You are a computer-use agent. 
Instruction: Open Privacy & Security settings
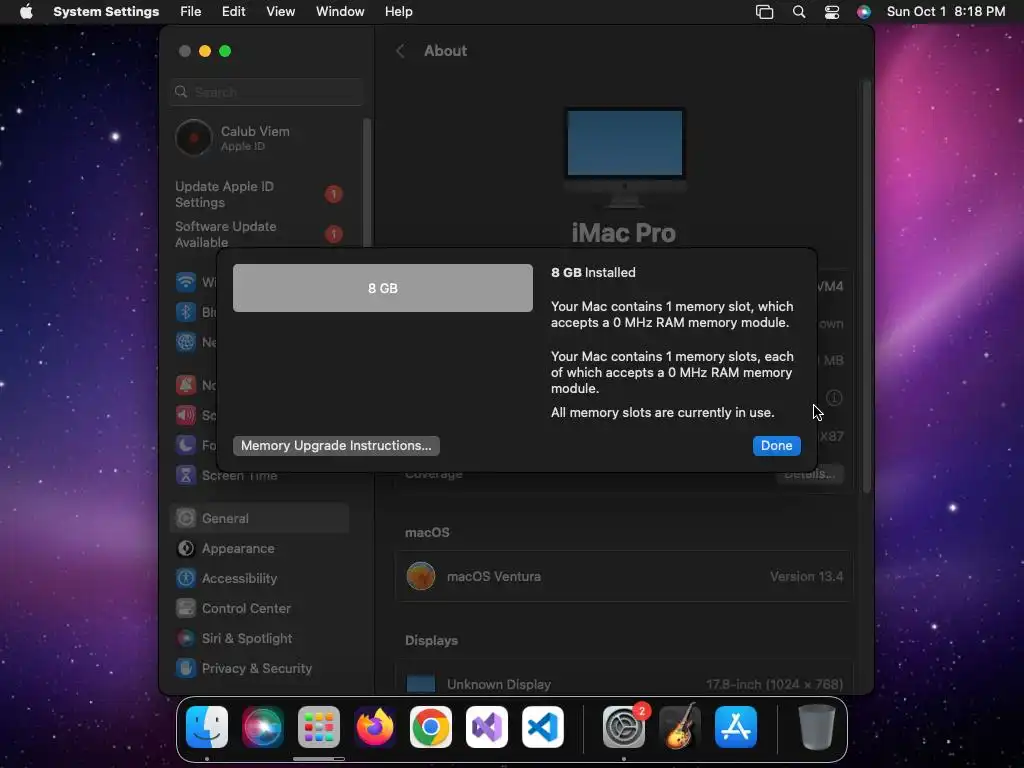tap(259, 668)
